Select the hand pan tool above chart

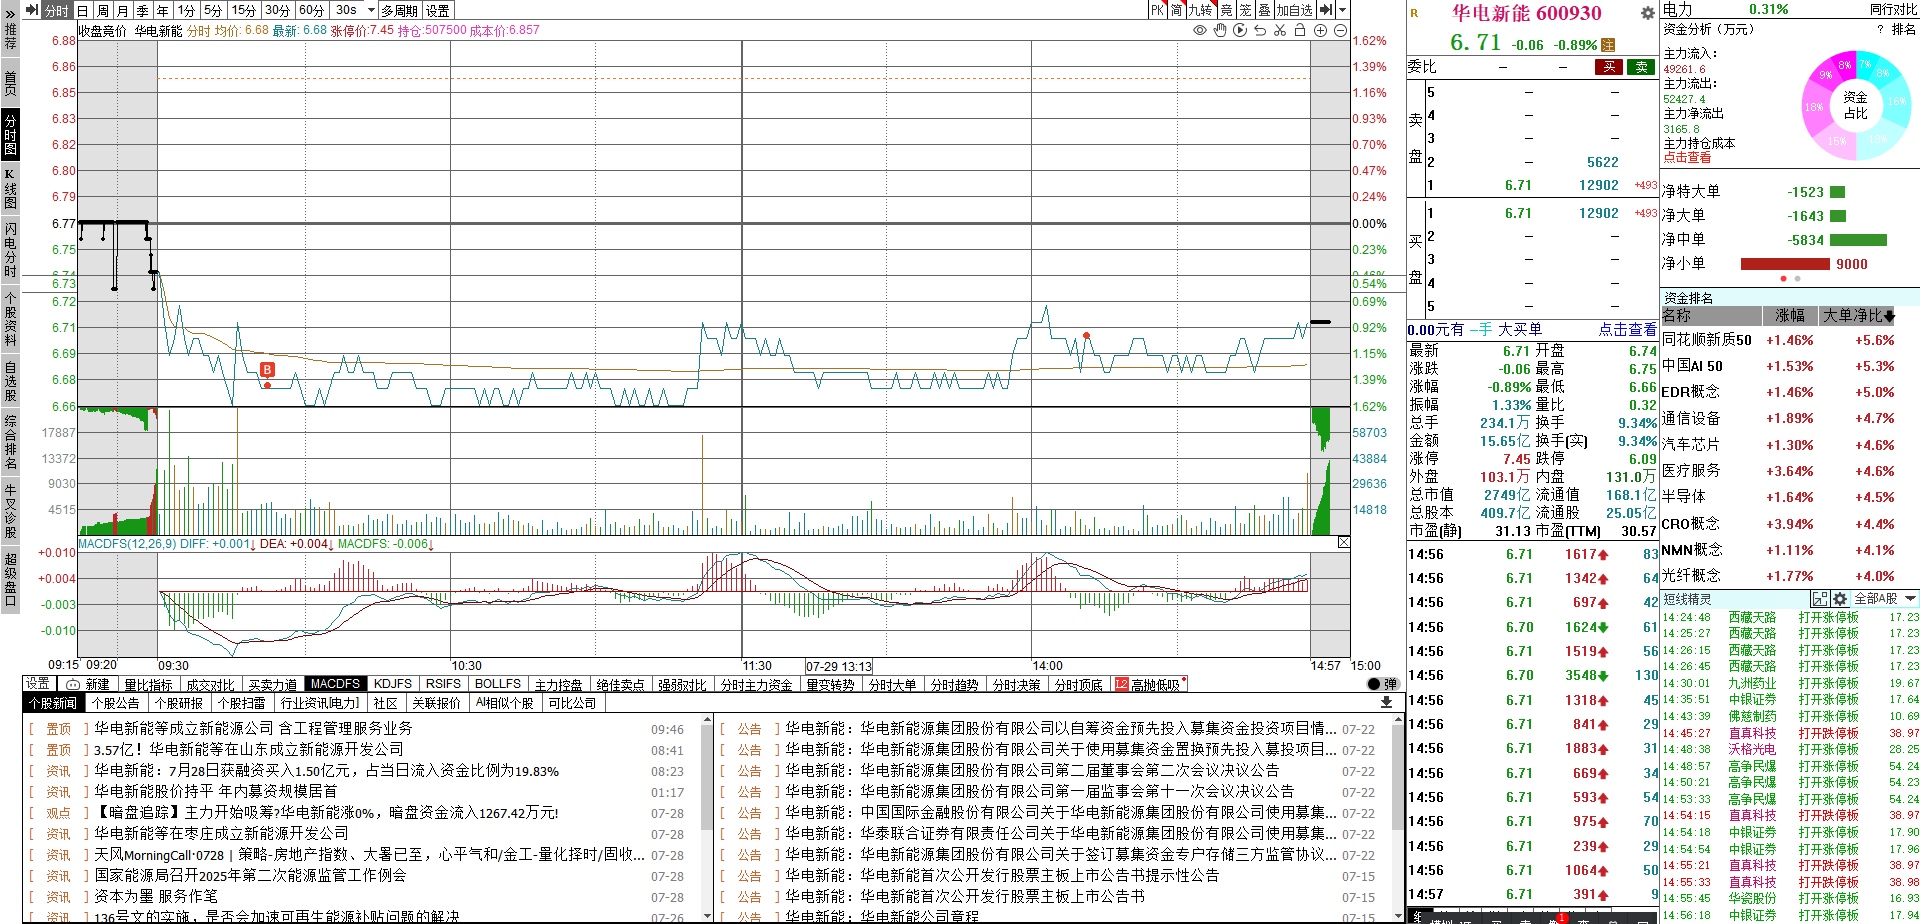1220,30
